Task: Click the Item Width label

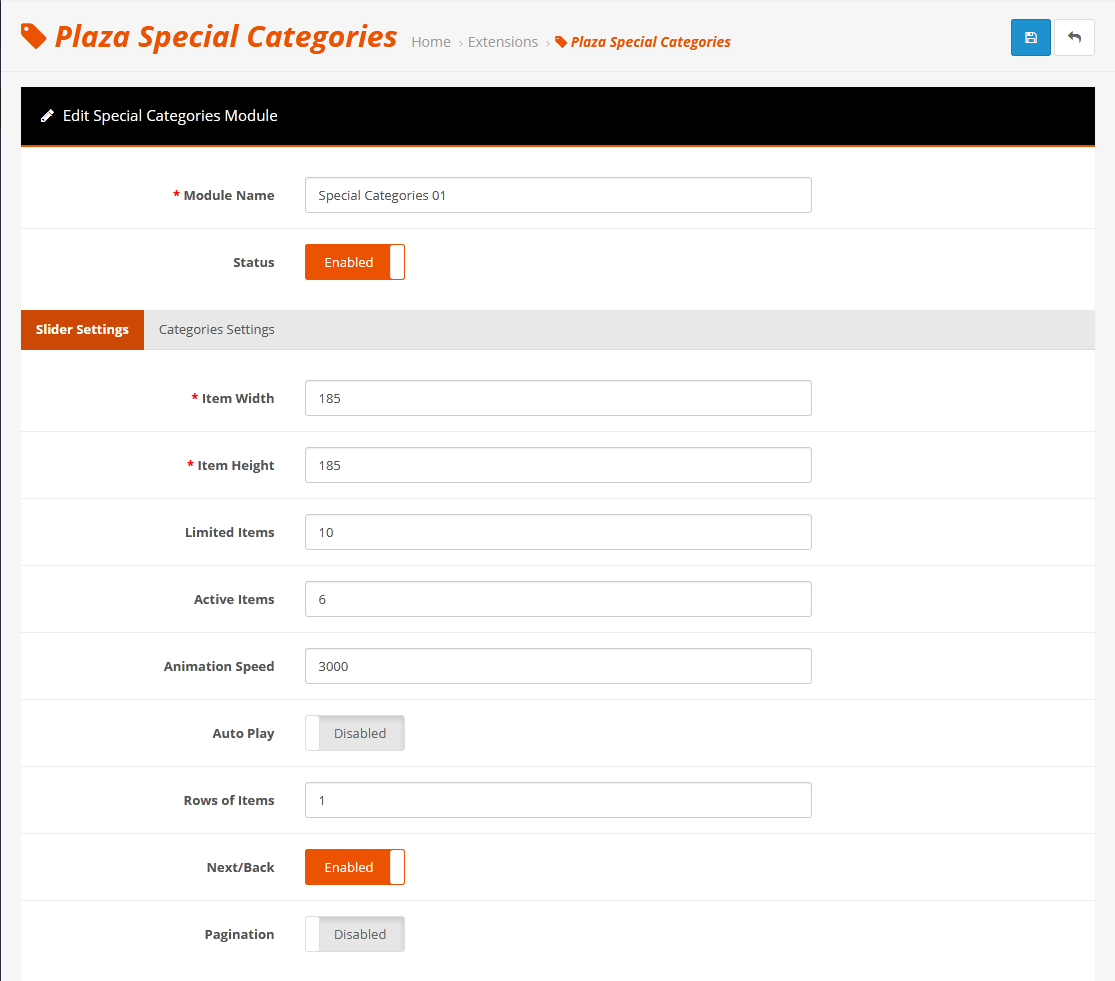Action: (x=238, y=398)
